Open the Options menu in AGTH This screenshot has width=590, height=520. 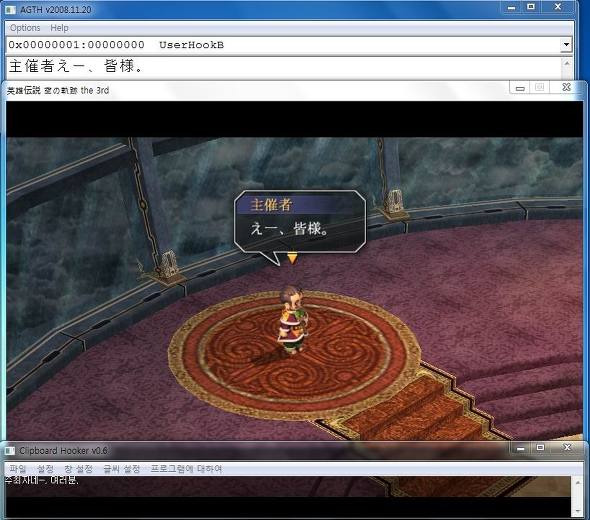pos(25,28)
